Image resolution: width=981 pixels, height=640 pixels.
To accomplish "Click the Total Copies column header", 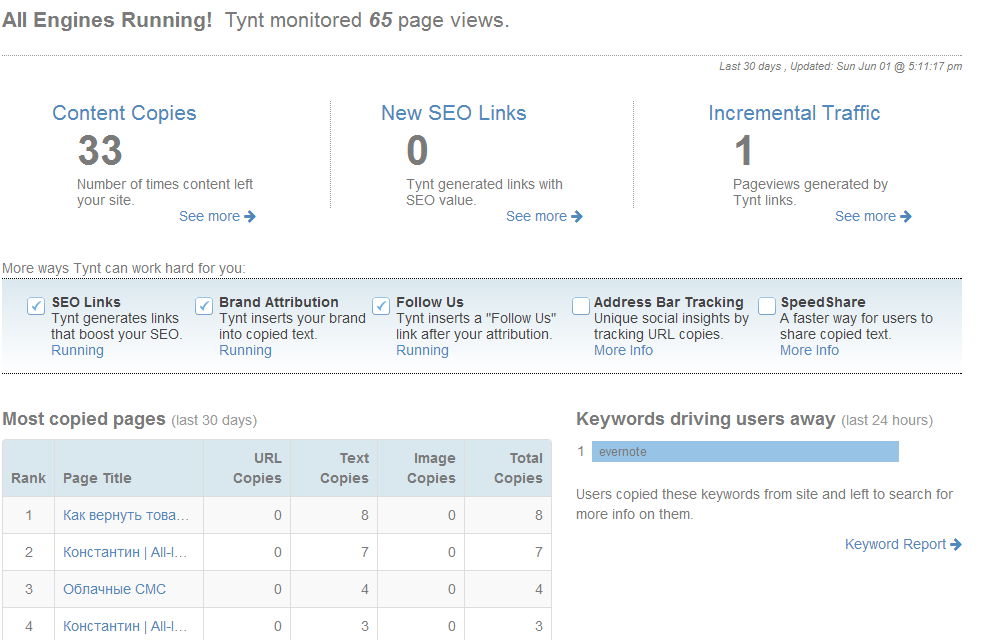I will point(518,468).
